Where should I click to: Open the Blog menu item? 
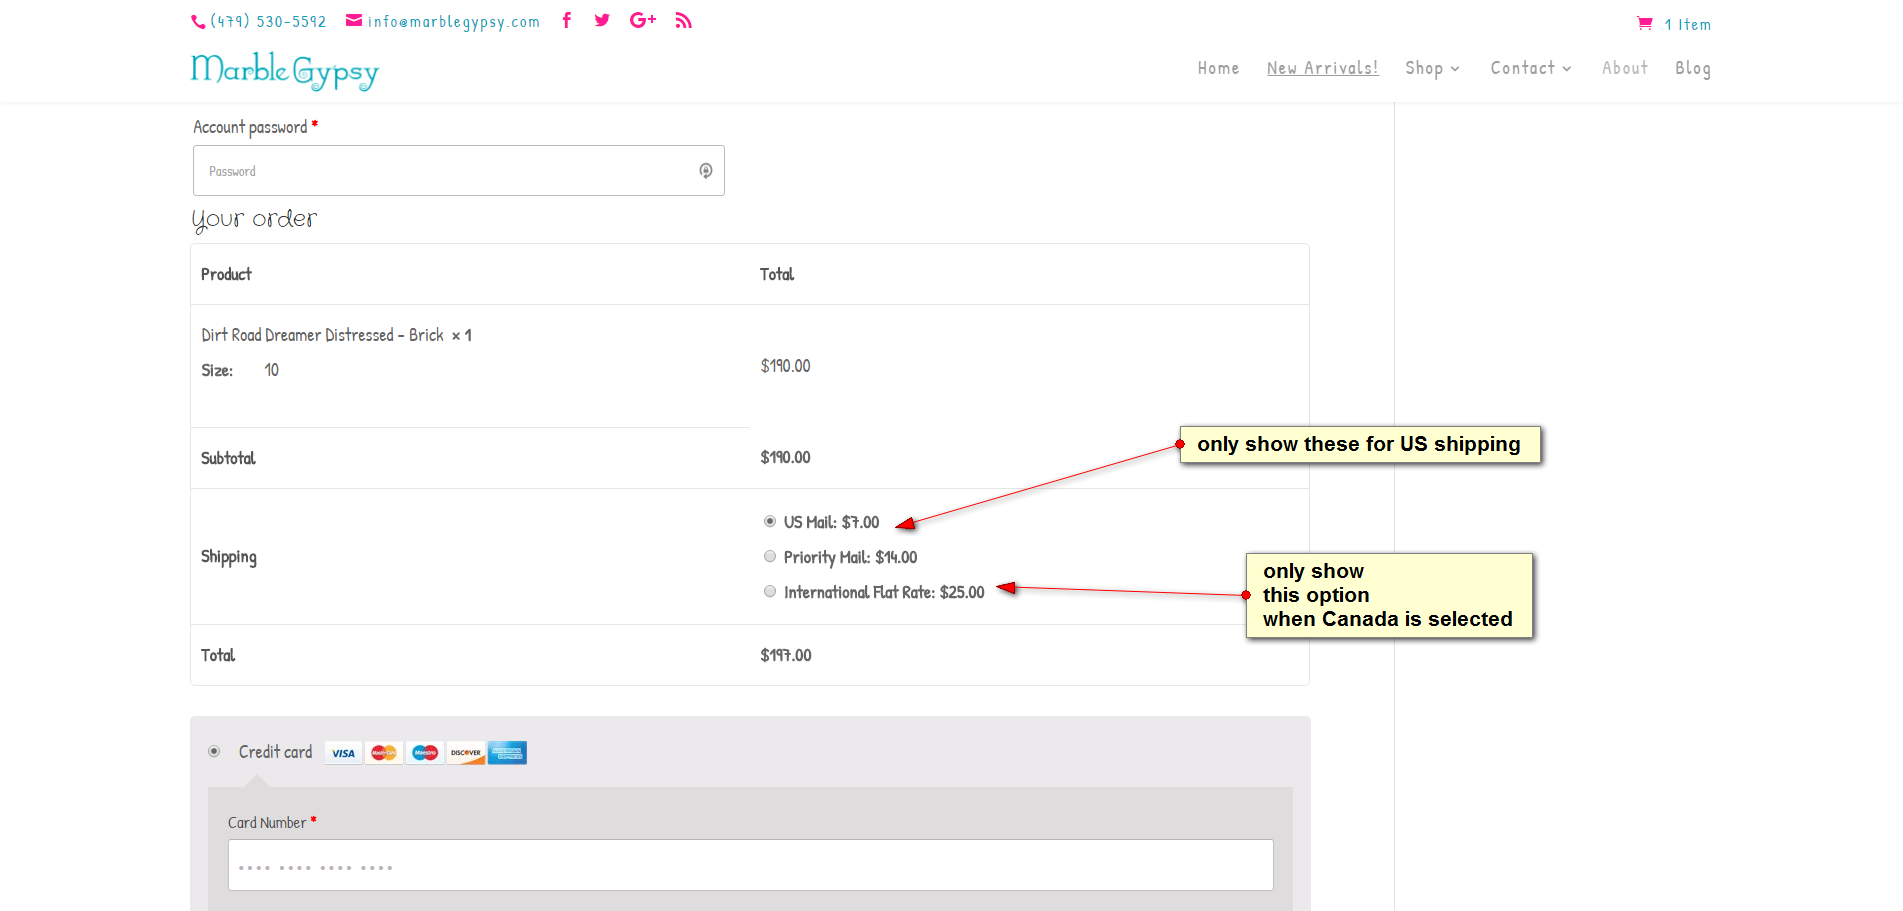(x=1692, y=68)
